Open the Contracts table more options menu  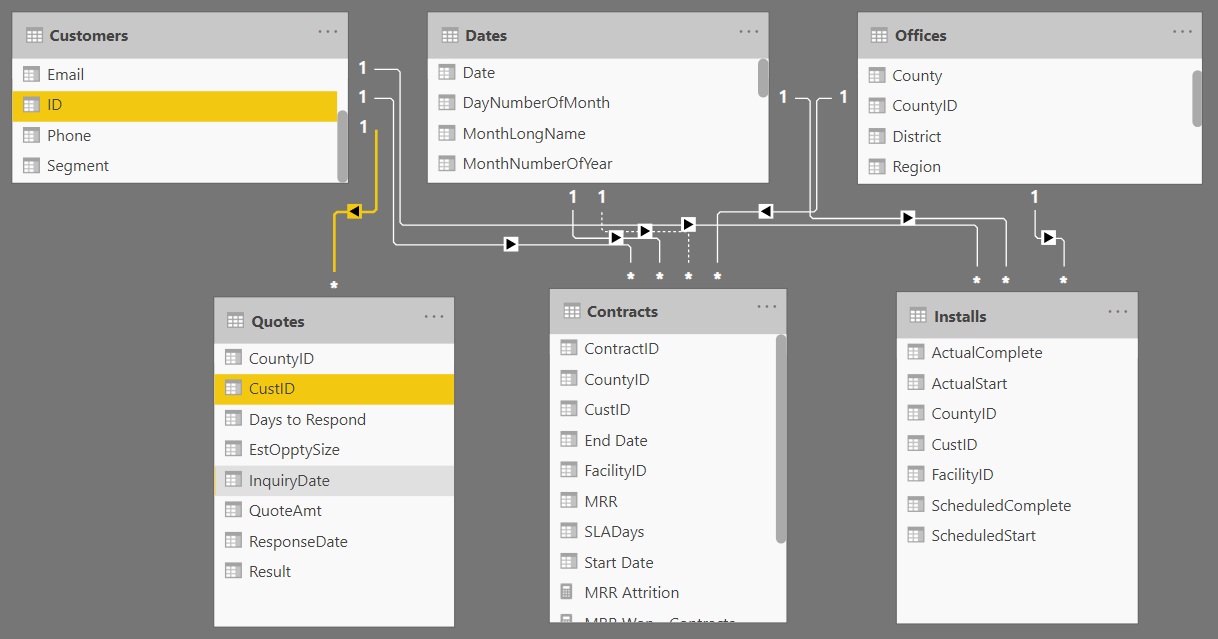[767, 307]
